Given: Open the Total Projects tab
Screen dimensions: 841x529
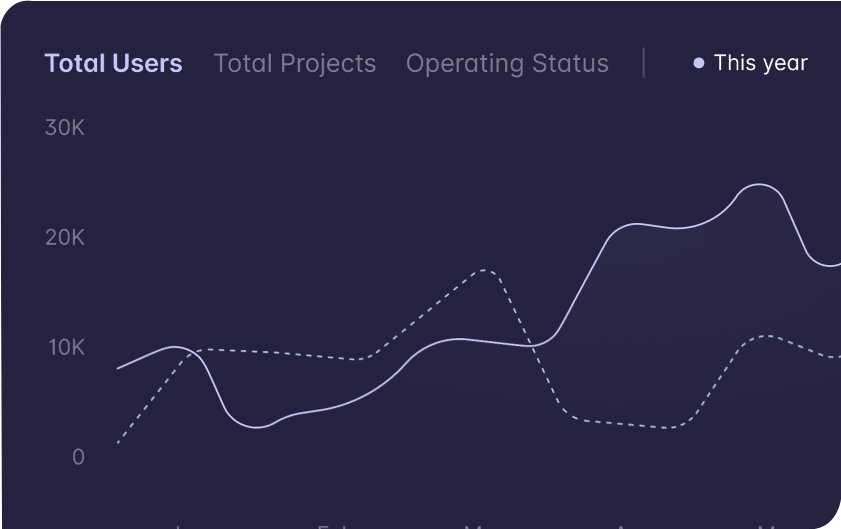Looking at the screenshot, I should point(295,63).
